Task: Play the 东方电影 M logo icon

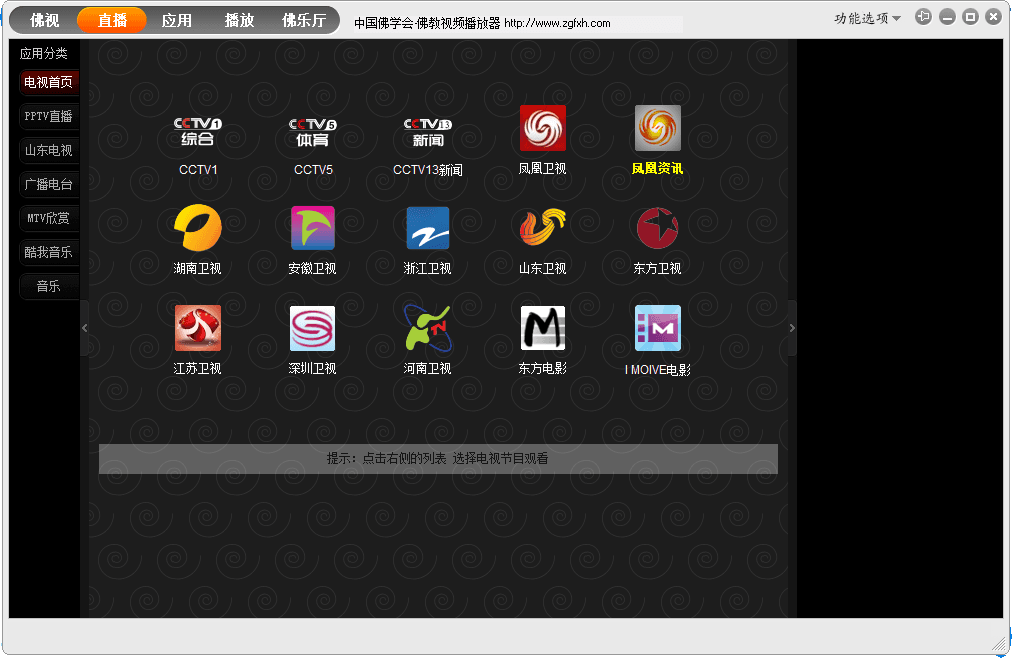Action: coord(543,328)
